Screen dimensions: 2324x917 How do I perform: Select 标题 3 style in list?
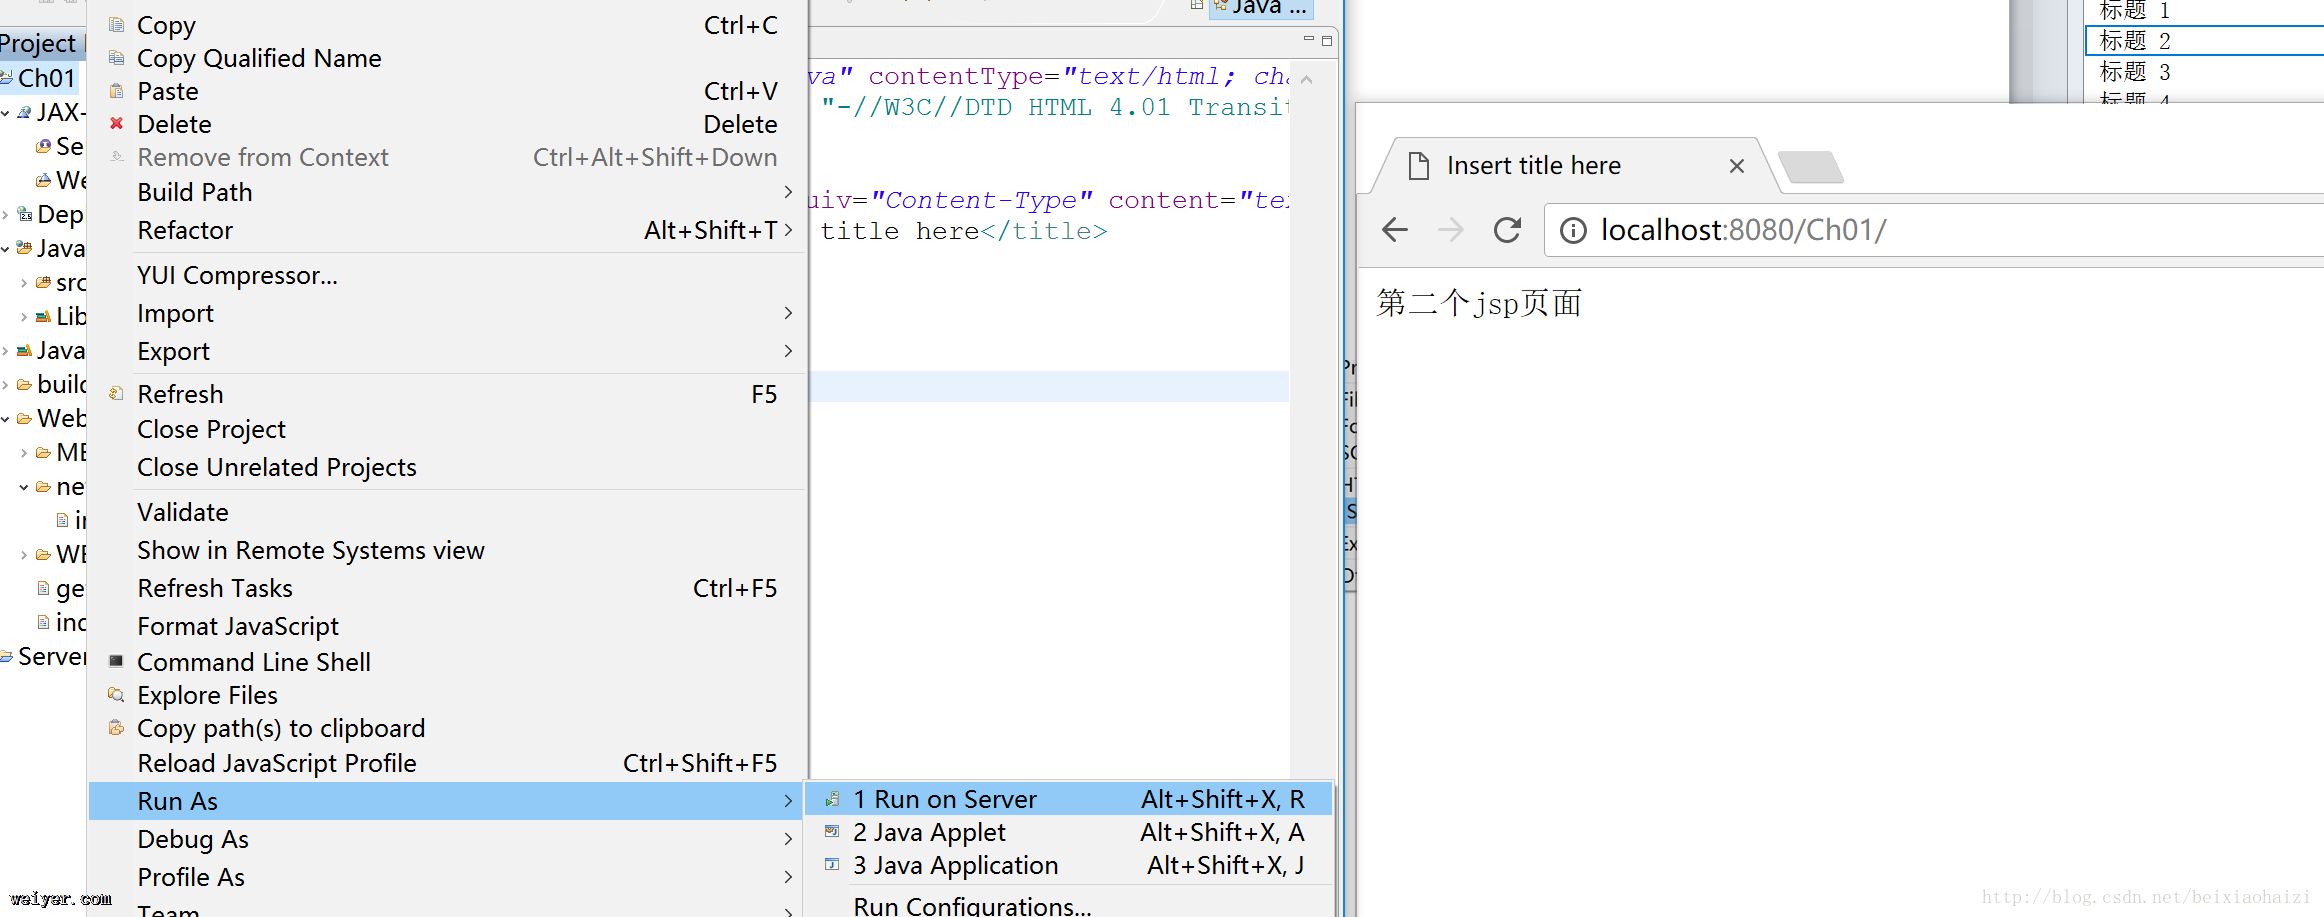(x=2135, y=72)
